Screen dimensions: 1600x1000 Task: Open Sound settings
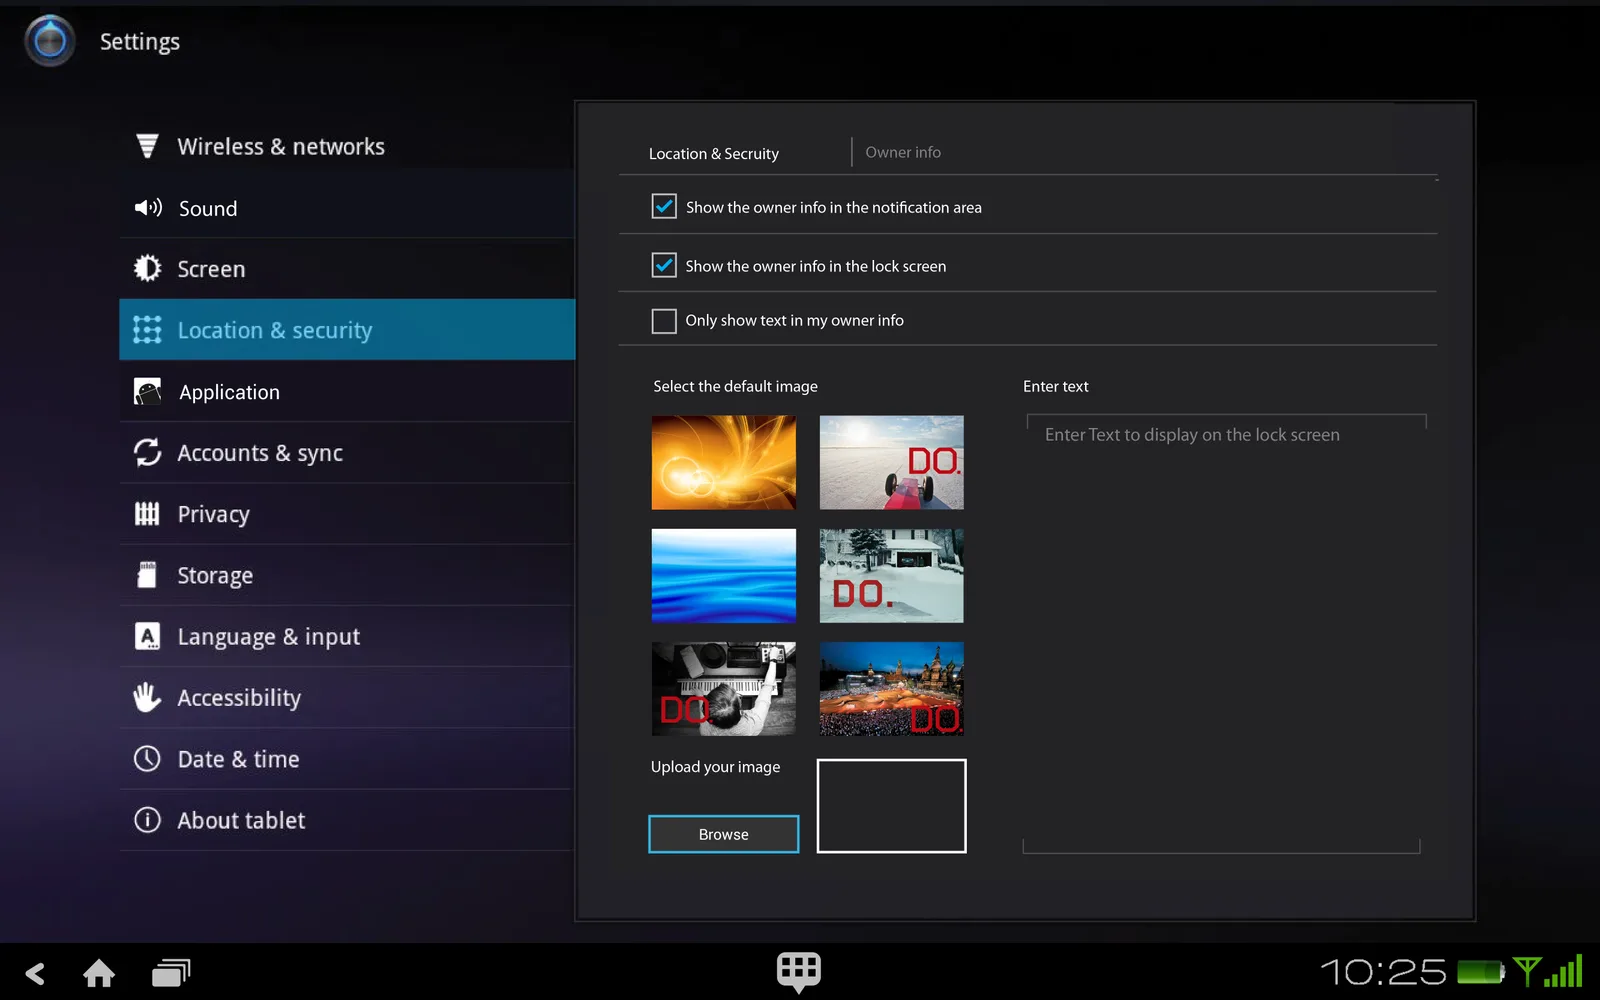tap(347, 208)
